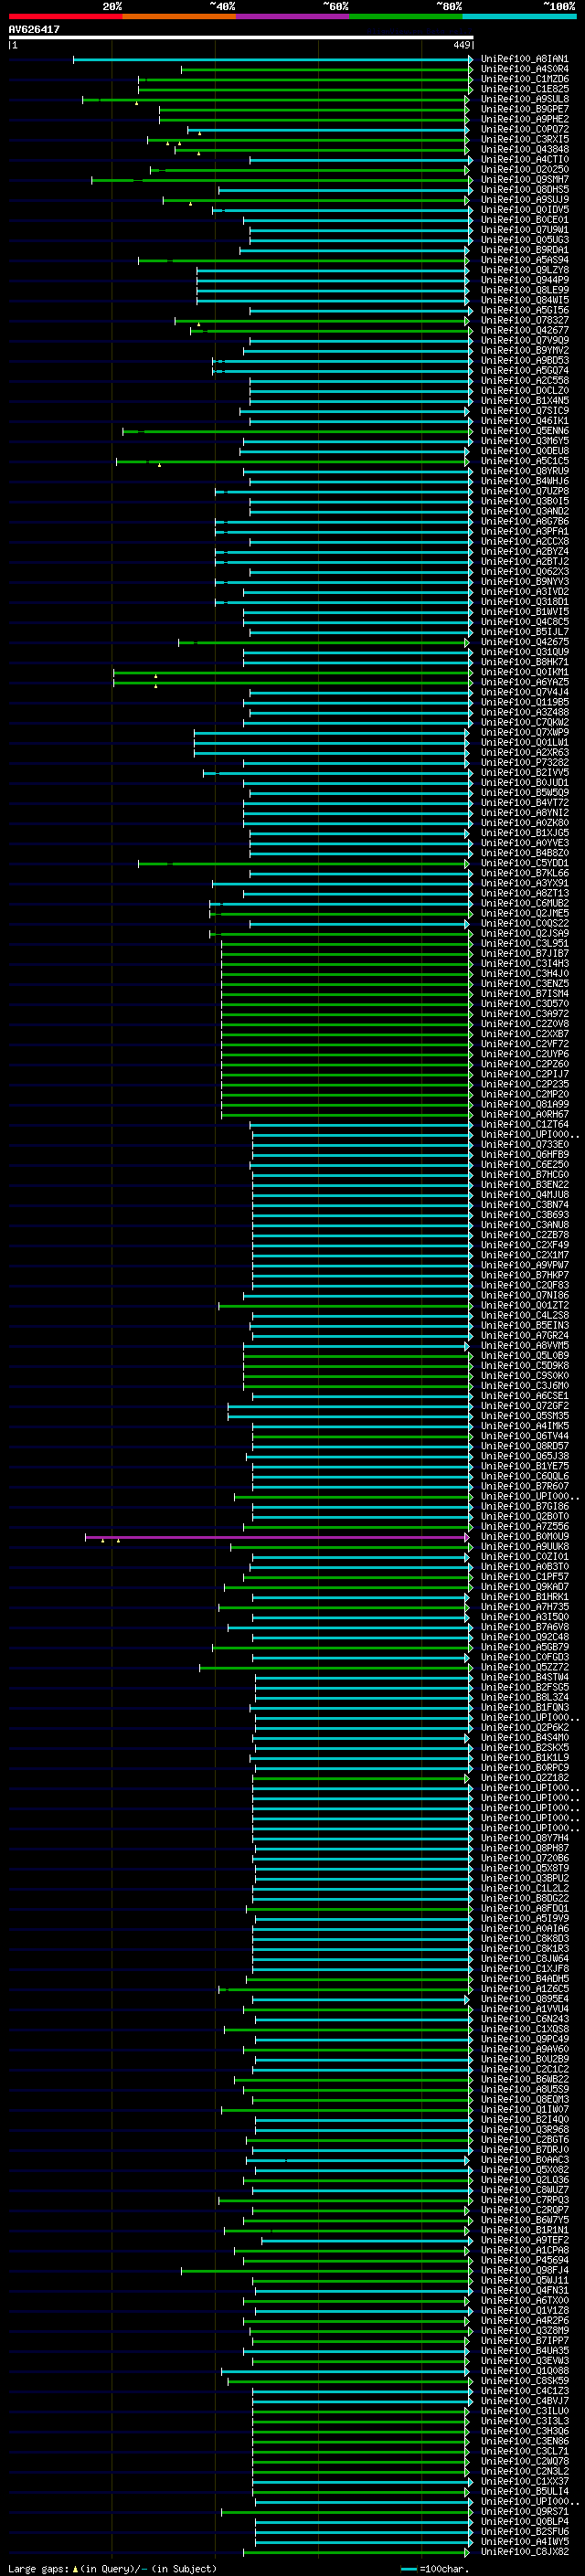Click the green ~80% identity legend bar
This screenshot has height=2576, width=585.
tap(406, 16)
